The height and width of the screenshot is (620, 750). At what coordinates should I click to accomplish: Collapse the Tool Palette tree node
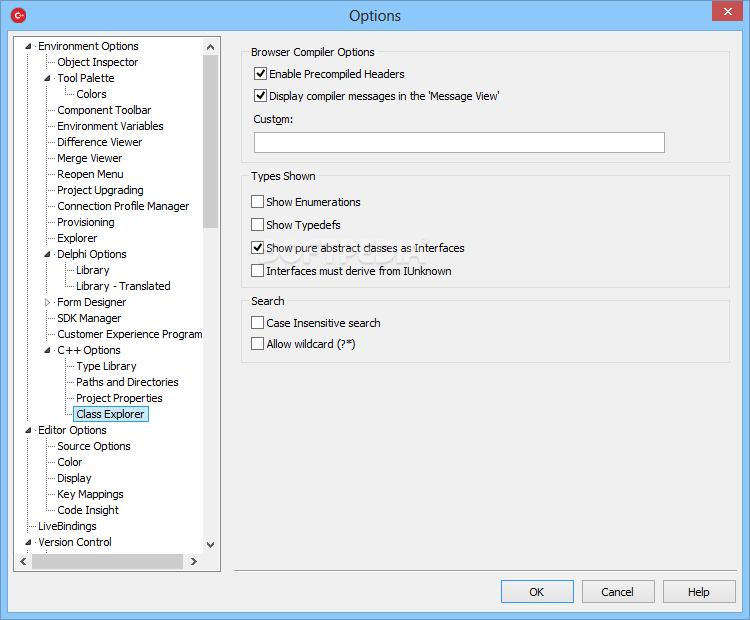click(x=47, y=78)
